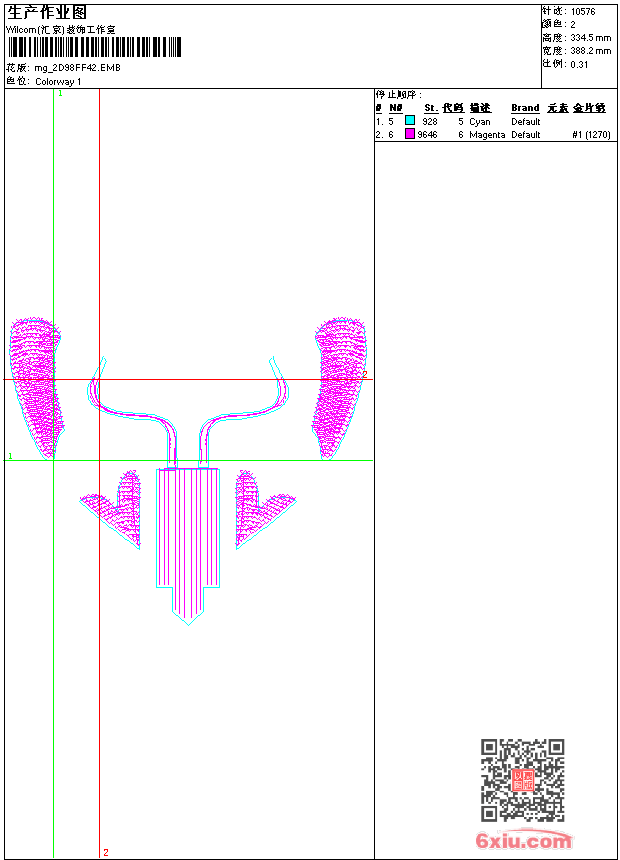Click the width value 388.2 mm
Viewport: 620px width, 860px height.
point(590,51)
